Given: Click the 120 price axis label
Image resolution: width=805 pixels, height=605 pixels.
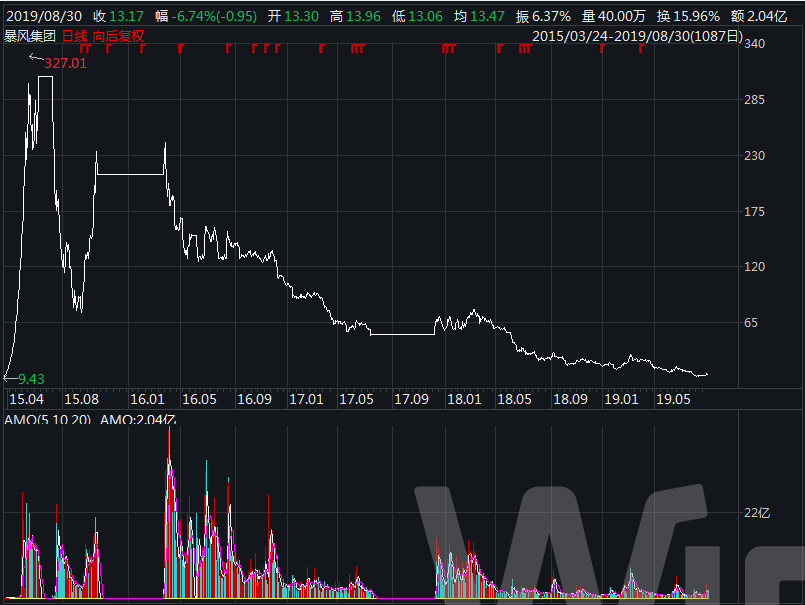Looking at the screenshot, I should pos(754,267).
